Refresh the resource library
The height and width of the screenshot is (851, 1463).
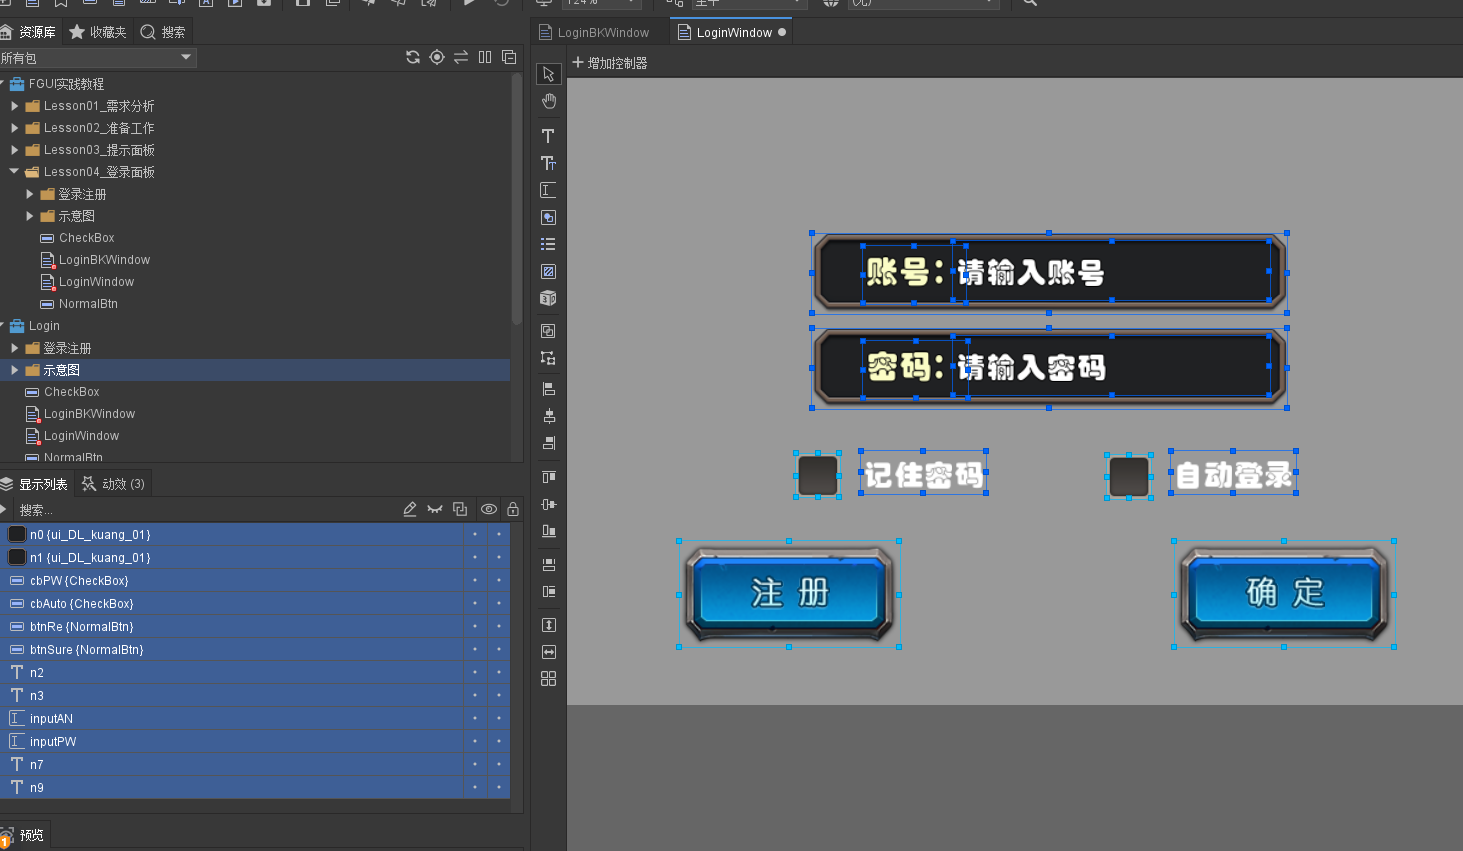point(412,58)
